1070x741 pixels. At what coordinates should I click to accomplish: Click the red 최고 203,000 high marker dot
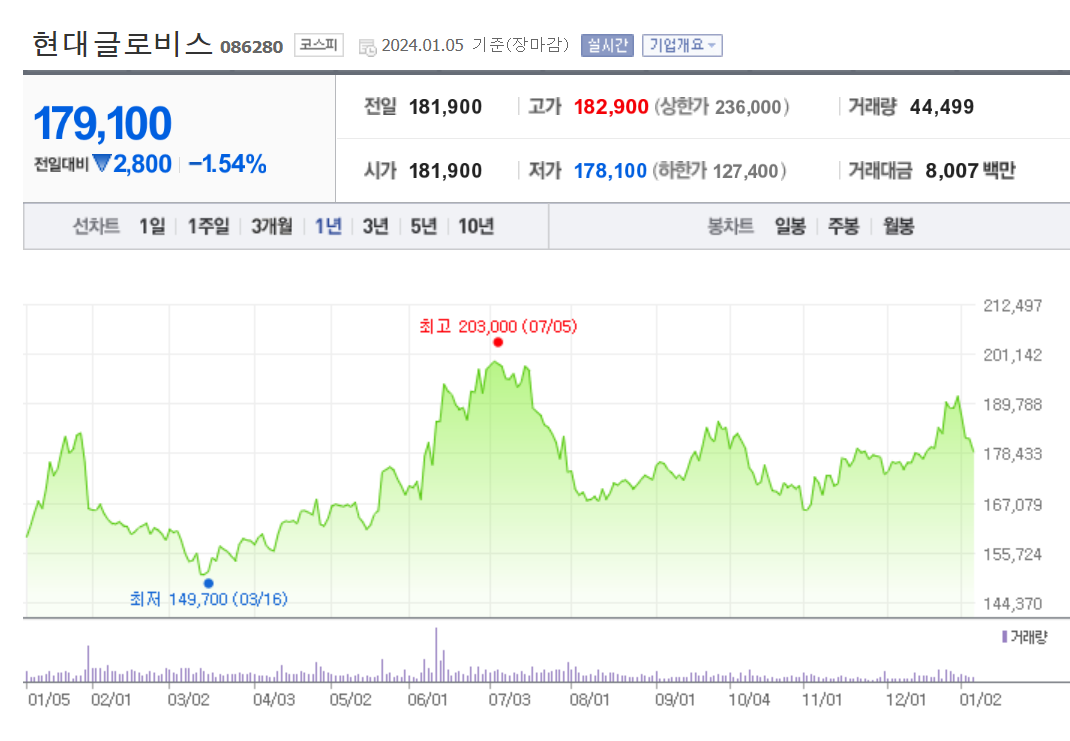point(498,343)
